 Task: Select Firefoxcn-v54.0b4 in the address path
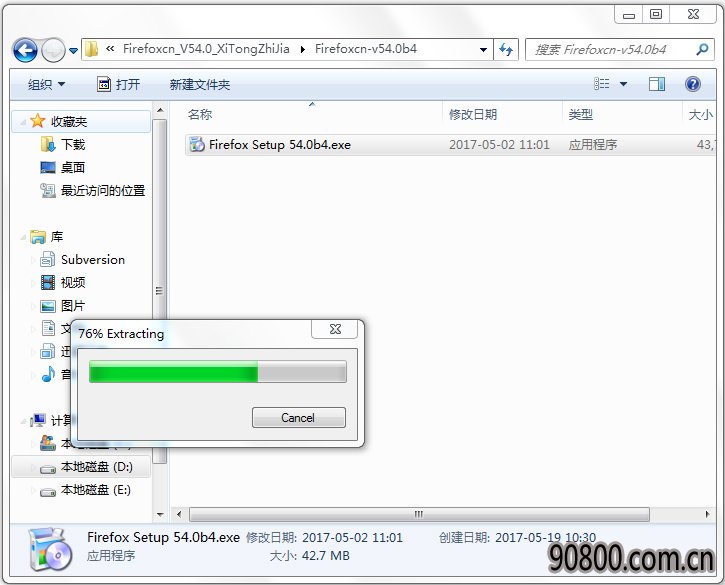(366, 49)
